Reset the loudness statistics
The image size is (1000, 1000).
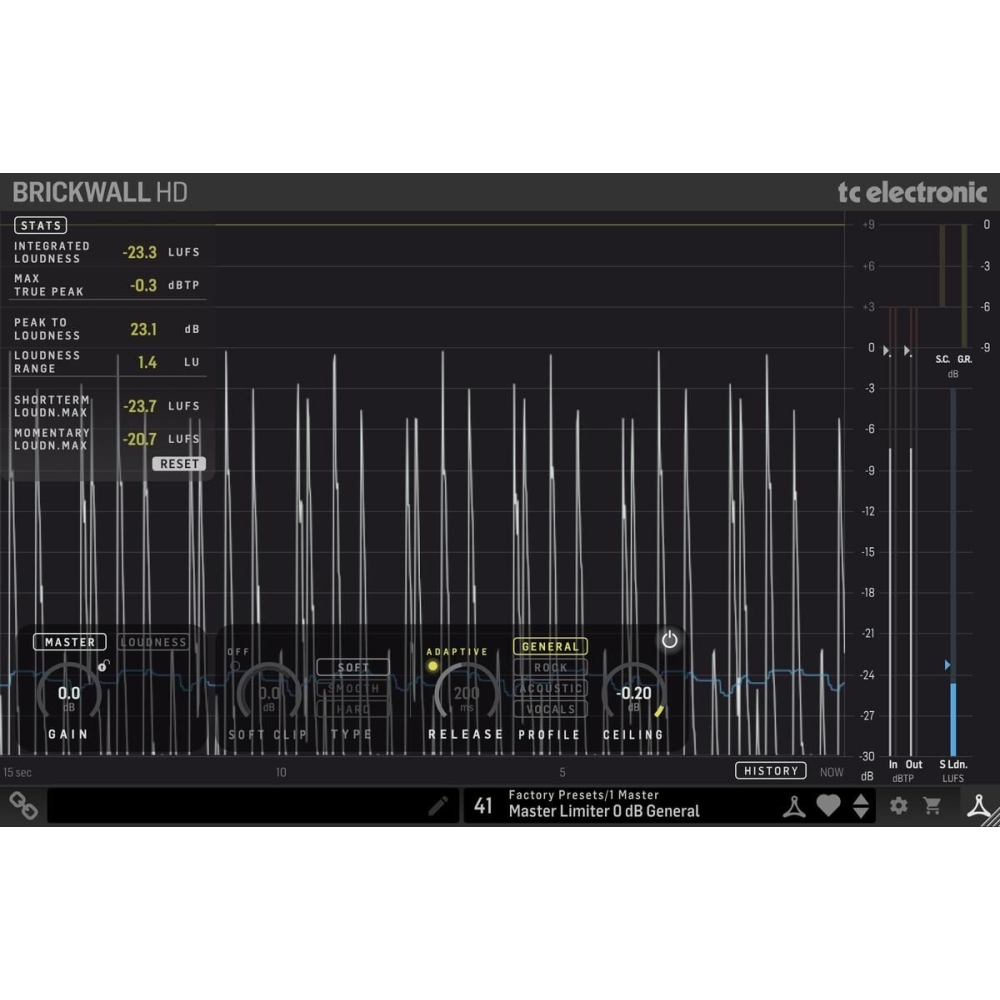178,463
